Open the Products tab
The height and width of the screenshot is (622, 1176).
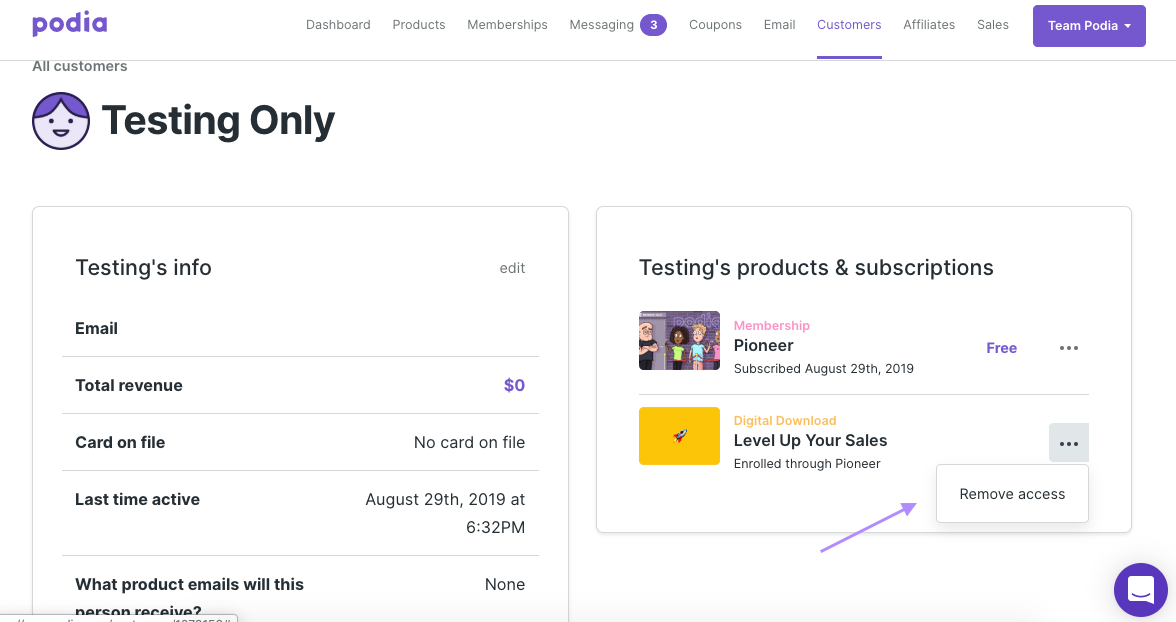418,25
